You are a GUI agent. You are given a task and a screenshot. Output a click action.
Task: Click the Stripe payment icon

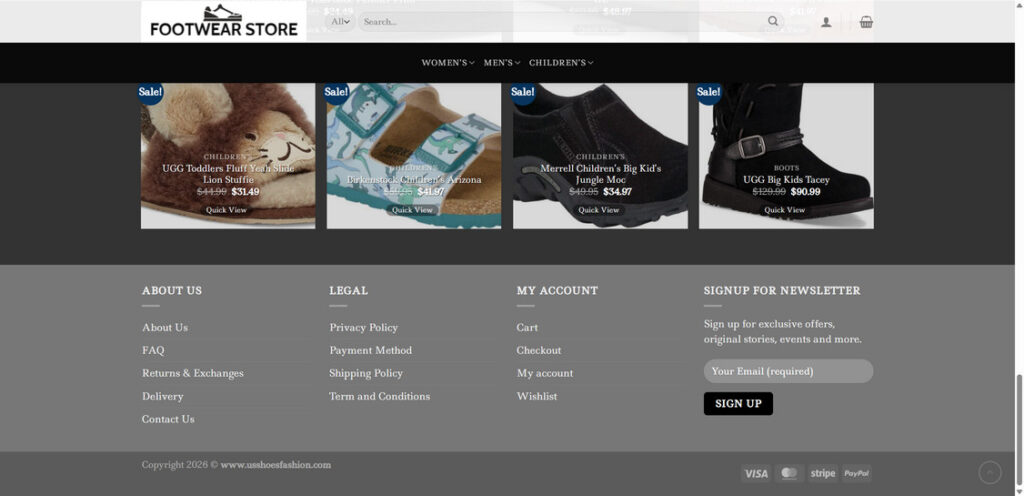[x=823, y=474]
